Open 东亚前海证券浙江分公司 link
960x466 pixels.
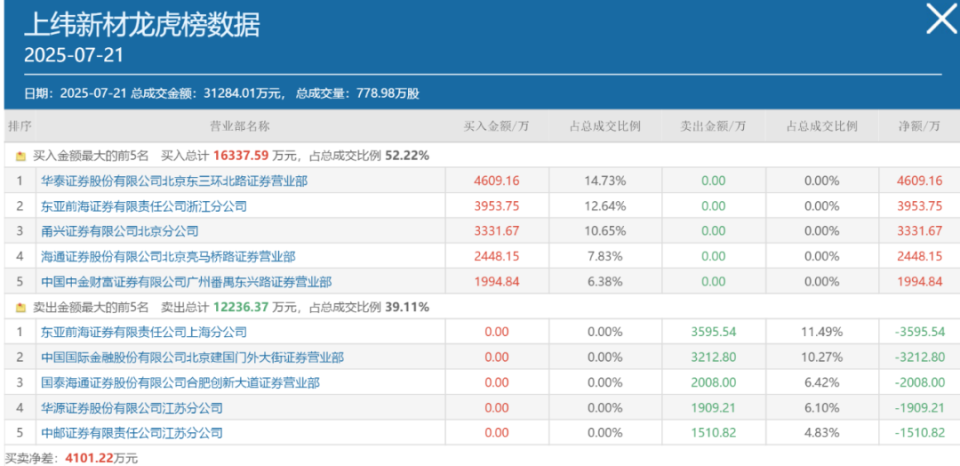click(144, 206)
